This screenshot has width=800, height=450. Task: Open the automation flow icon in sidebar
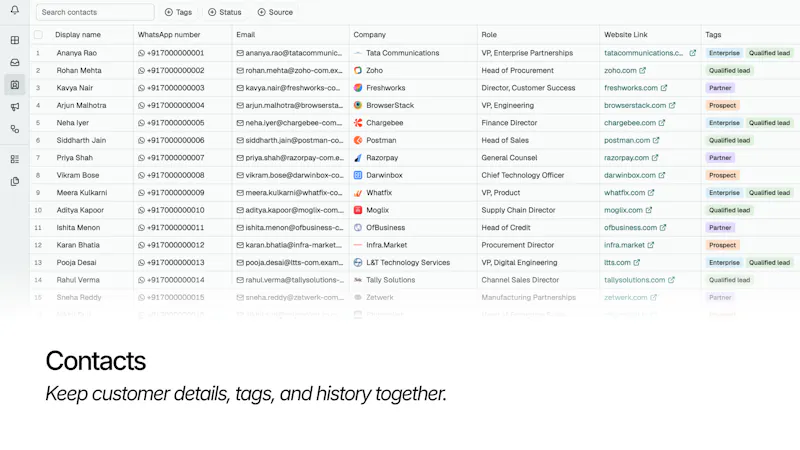[15, 129]
